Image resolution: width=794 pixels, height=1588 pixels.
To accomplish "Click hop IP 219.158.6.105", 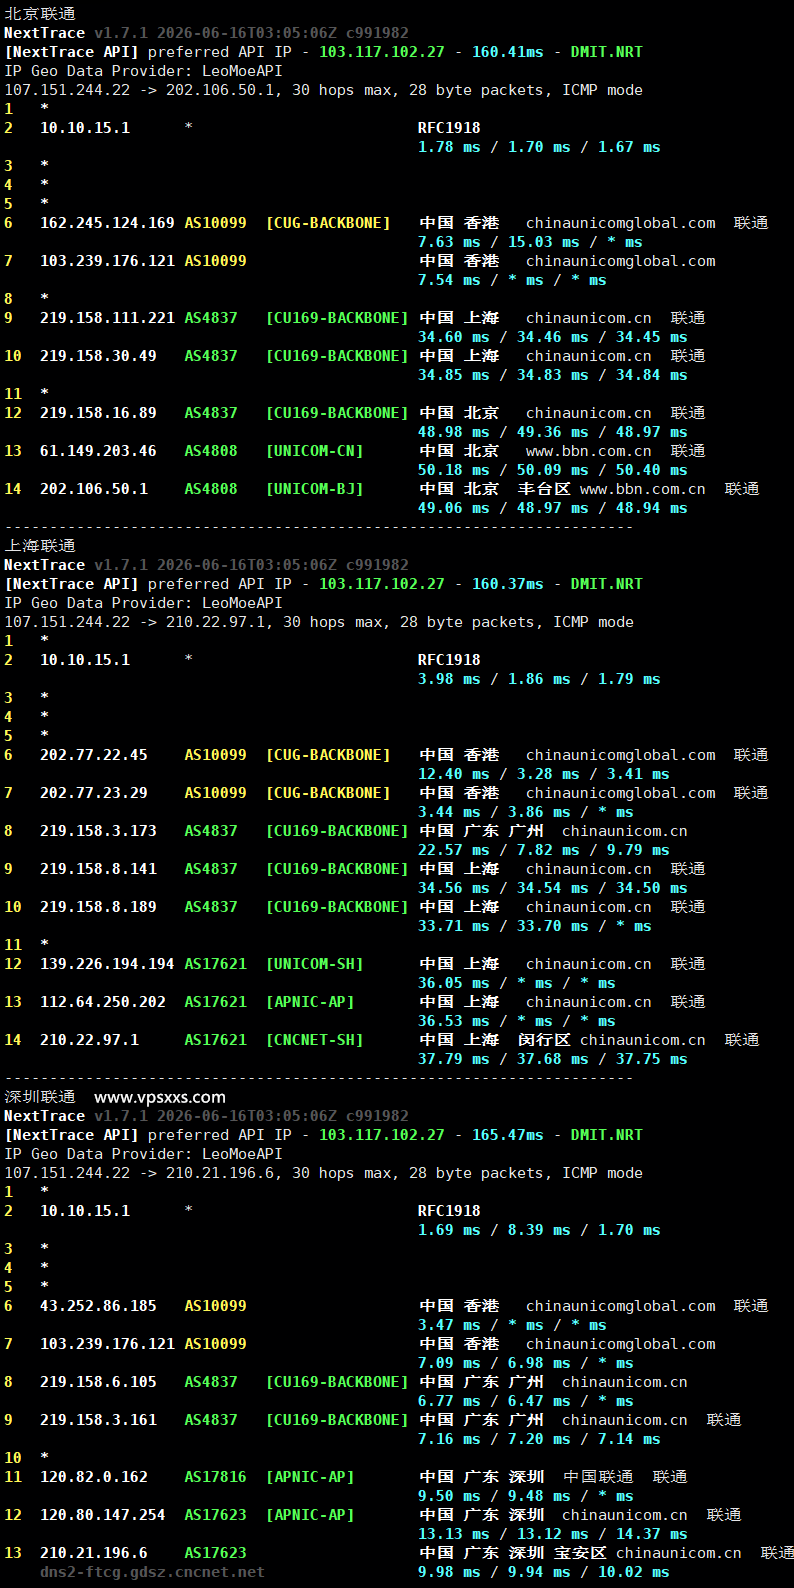I will coord(98,1382).
